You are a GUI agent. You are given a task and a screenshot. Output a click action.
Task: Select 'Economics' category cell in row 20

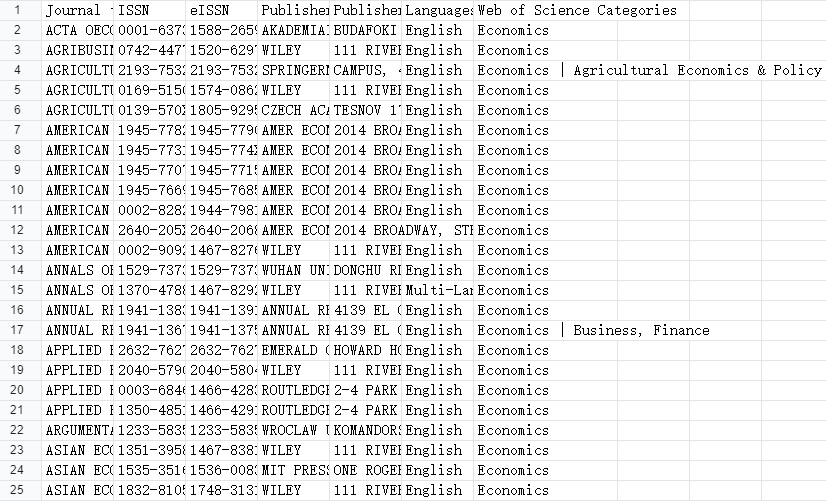coord(545,390)
